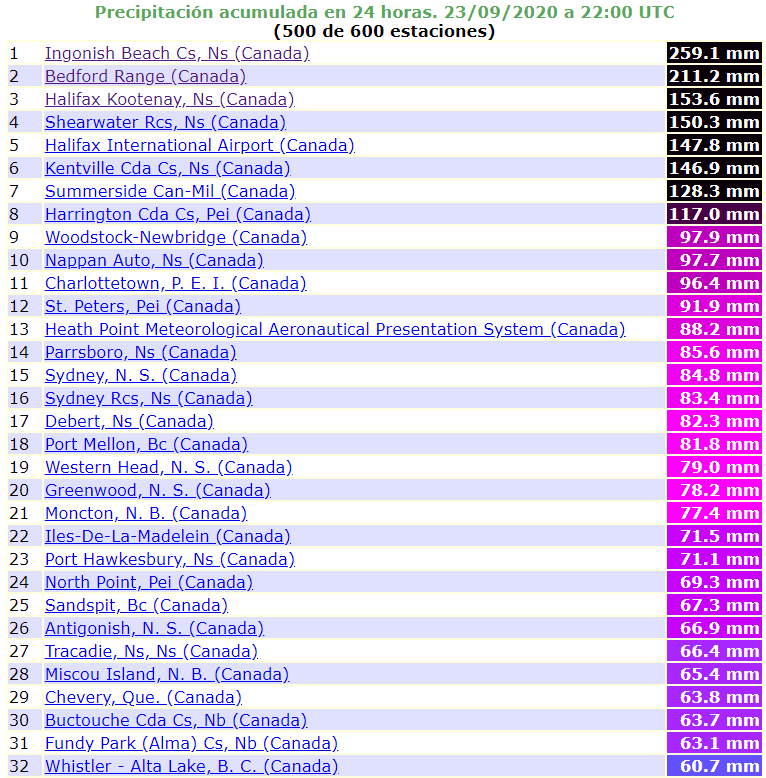The height and width of the screenshot is (778, 766).
Task: Open Whistler - Alta Lake, B. C. link
Action: tap(192, 766)
